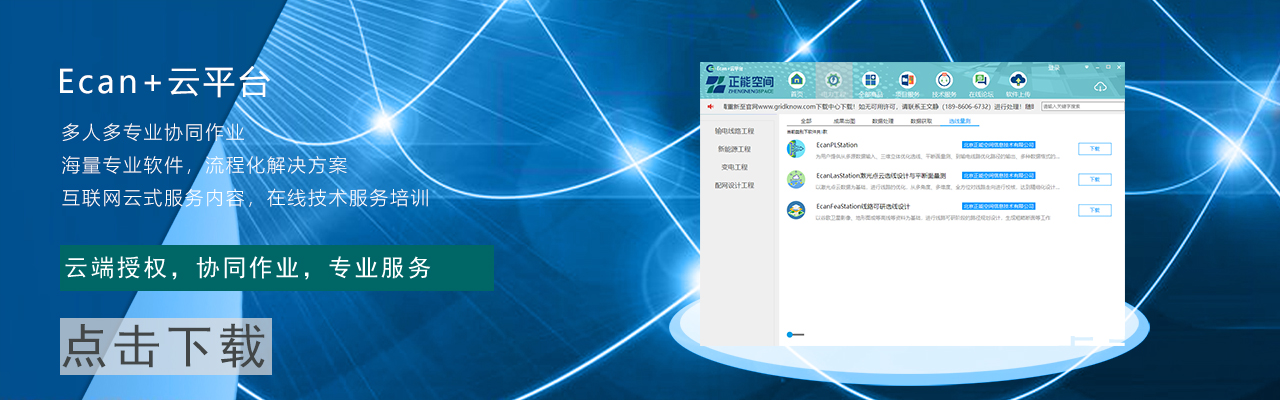The image size is (1280, 400).
Task: Click the scrolling announcement text with gridknow.com
Action: pyautogui.click(x=878, y=105)
